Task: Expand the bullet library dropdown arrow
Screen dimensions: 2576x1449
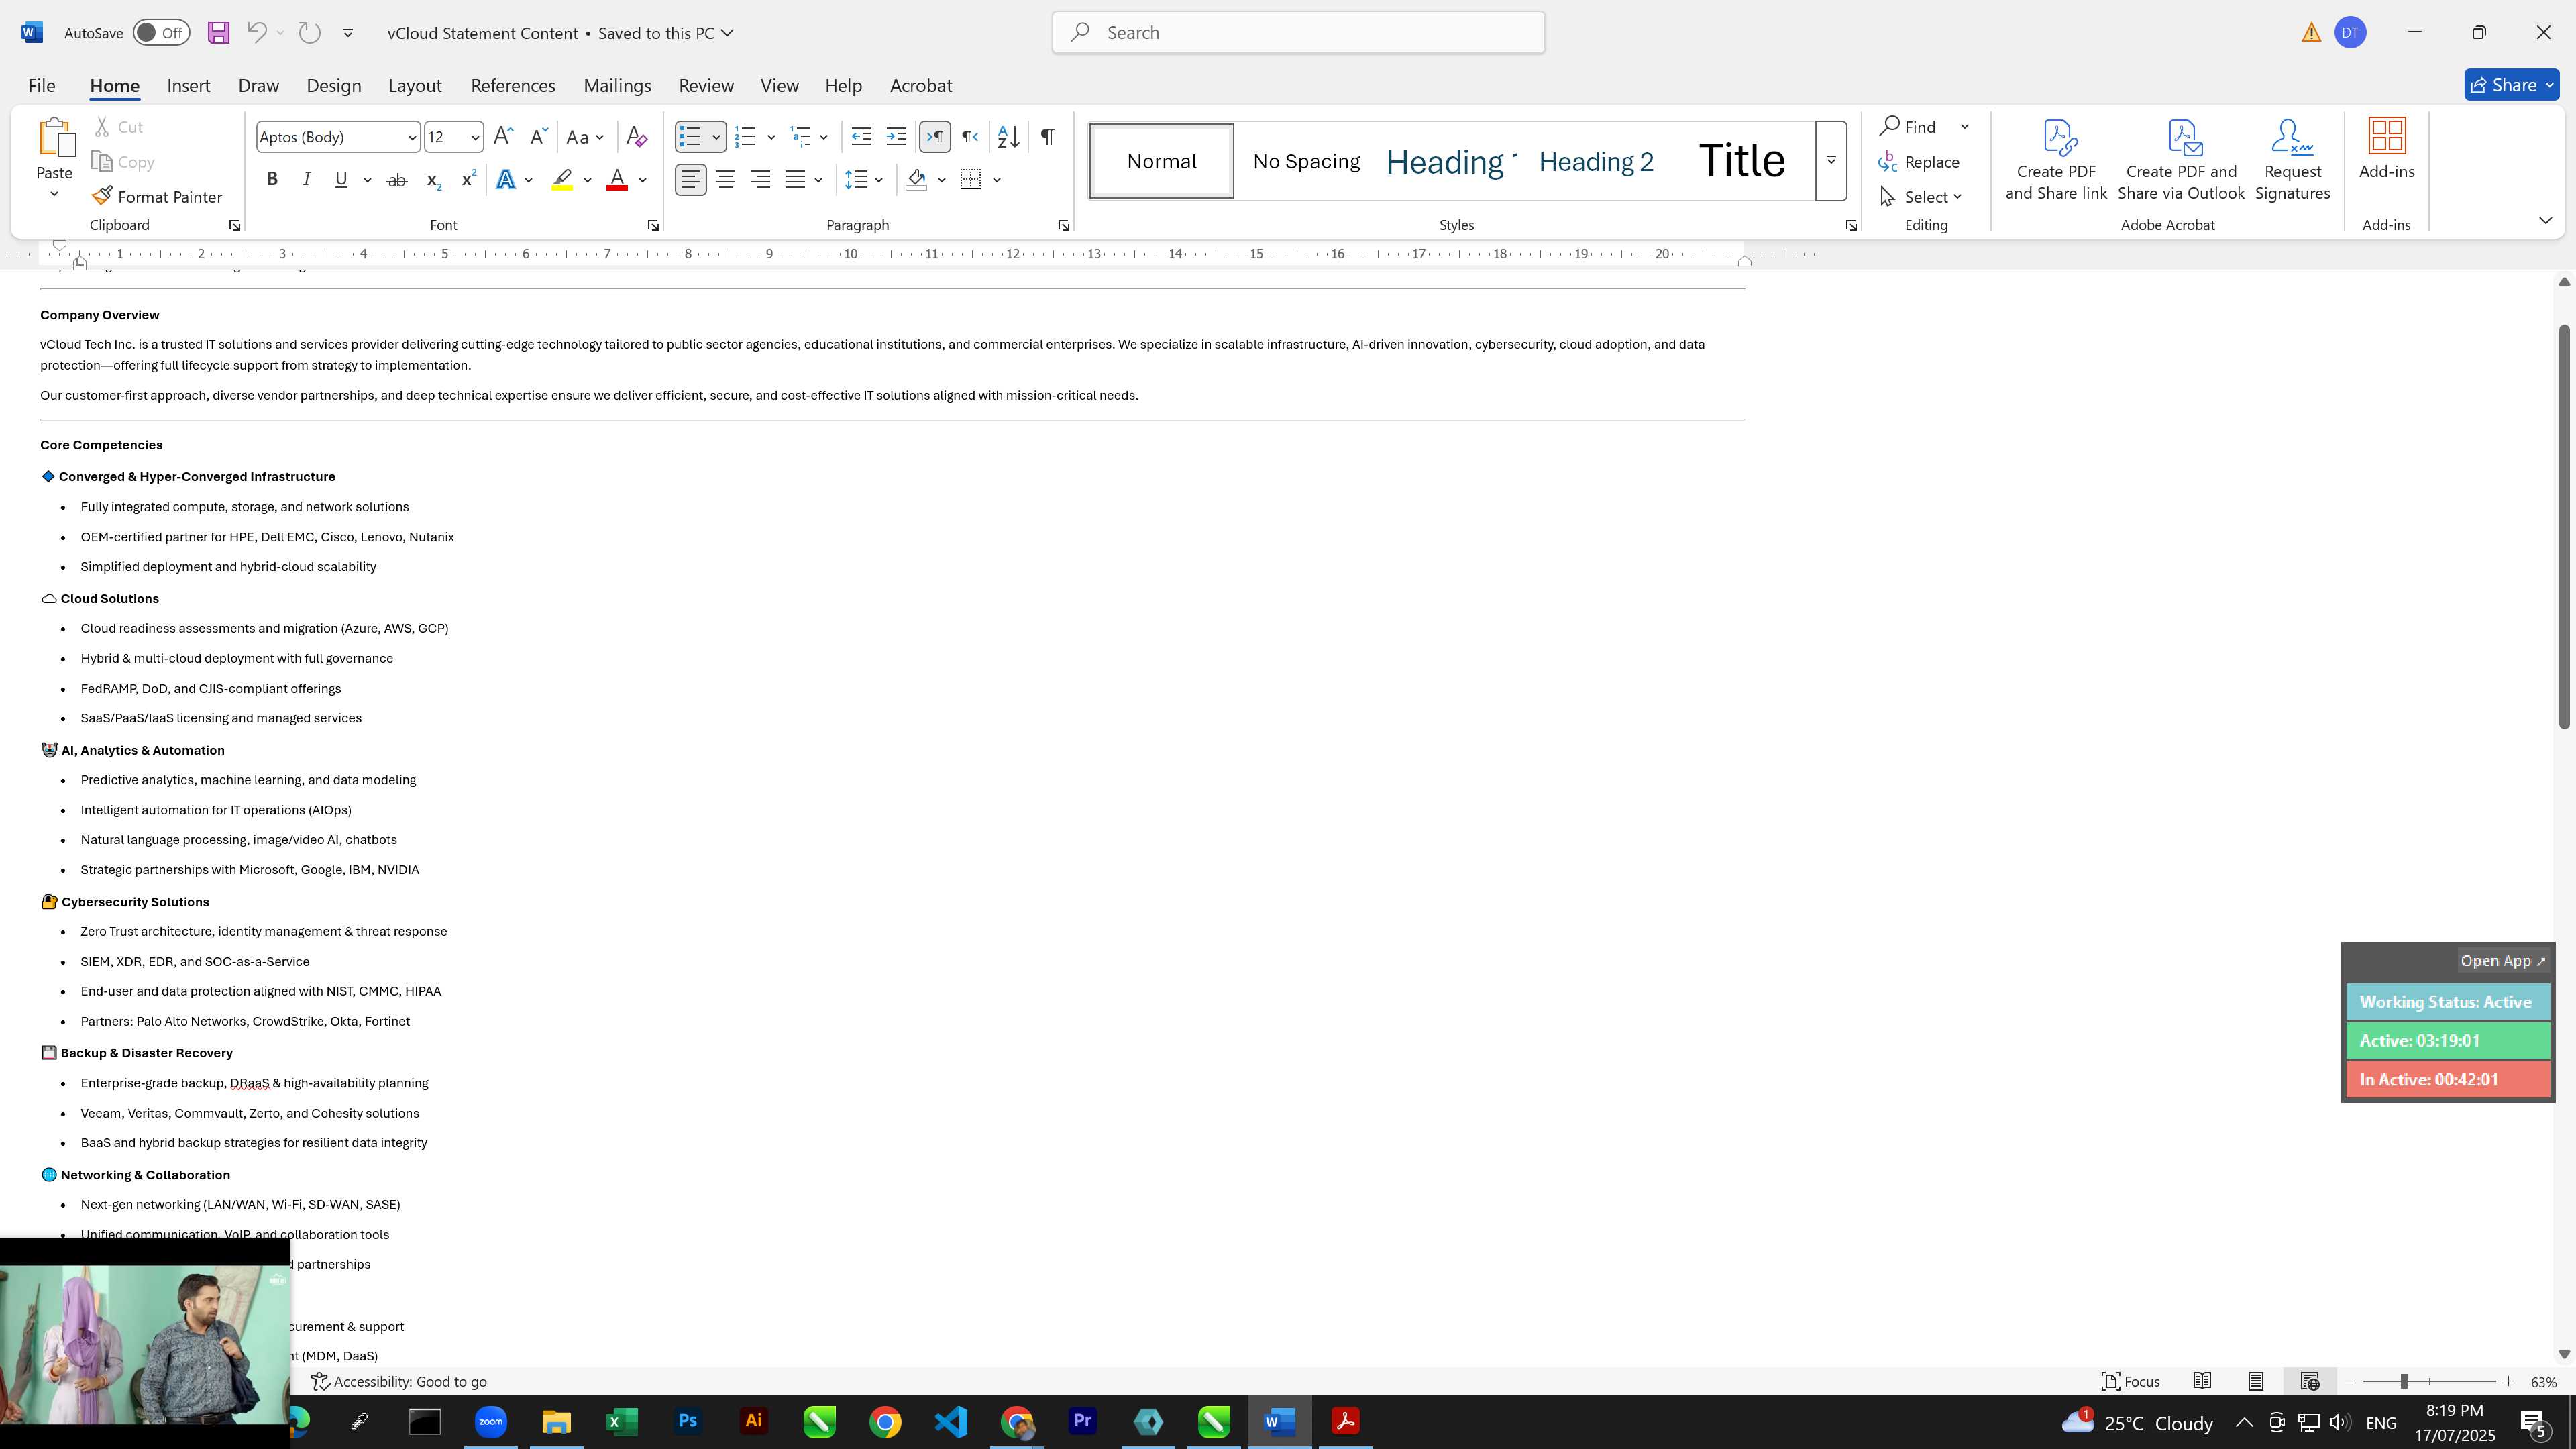Action: point(716,137)
